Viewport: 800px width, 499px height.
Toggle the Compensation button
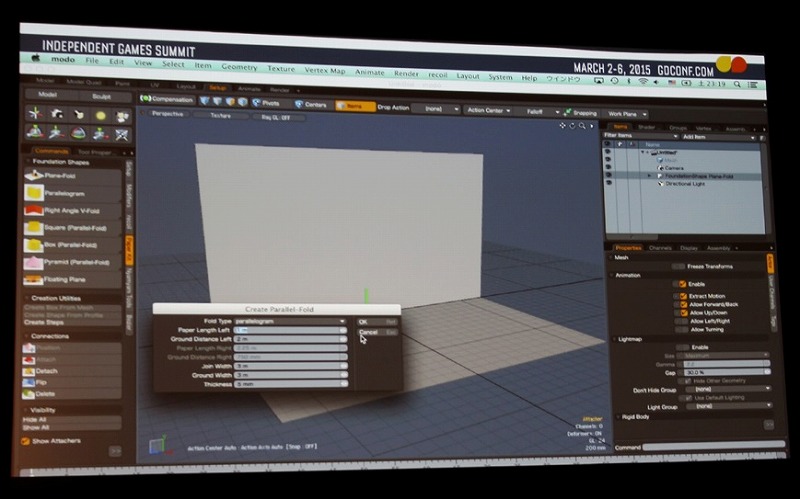click(167, 99)
